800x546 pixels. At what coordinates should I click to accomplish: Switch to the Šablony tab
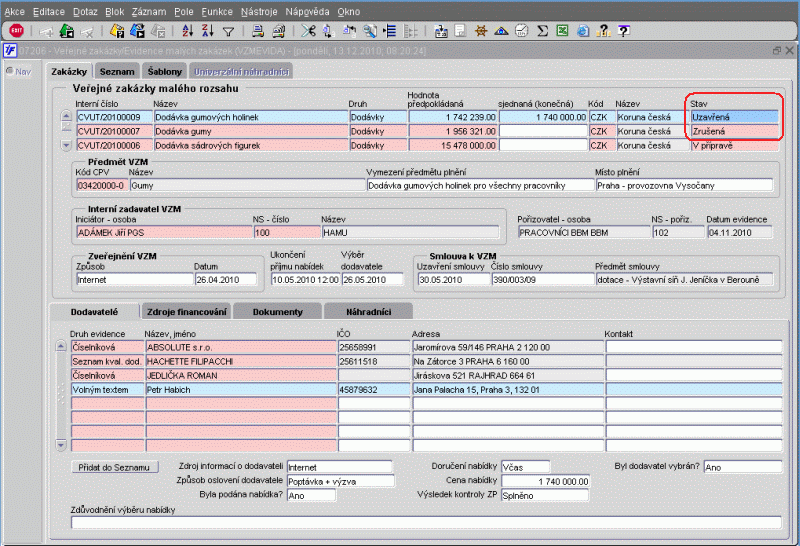(165, 71)
